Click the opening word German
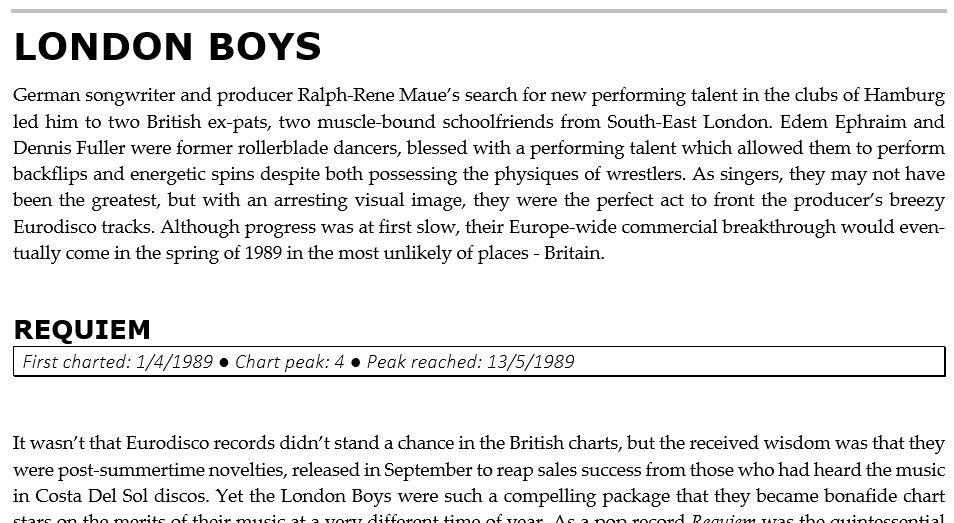 (x=46, y=96)
